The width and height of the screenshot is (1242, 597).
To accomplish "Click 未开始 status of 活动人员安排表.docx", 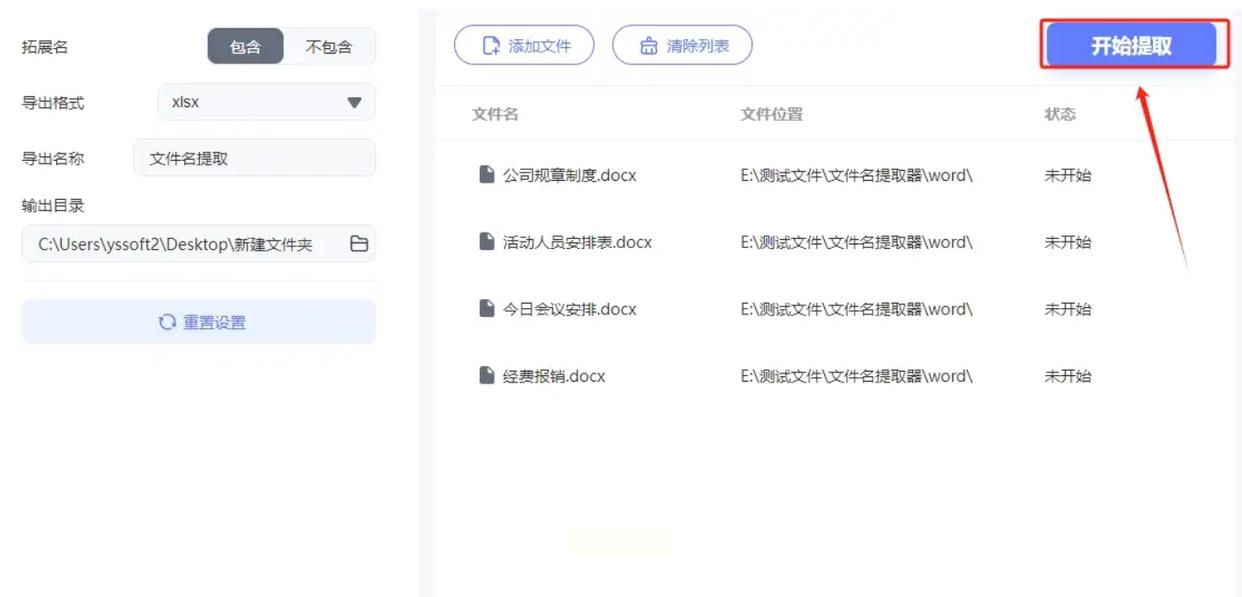I will pos(1068,242).
